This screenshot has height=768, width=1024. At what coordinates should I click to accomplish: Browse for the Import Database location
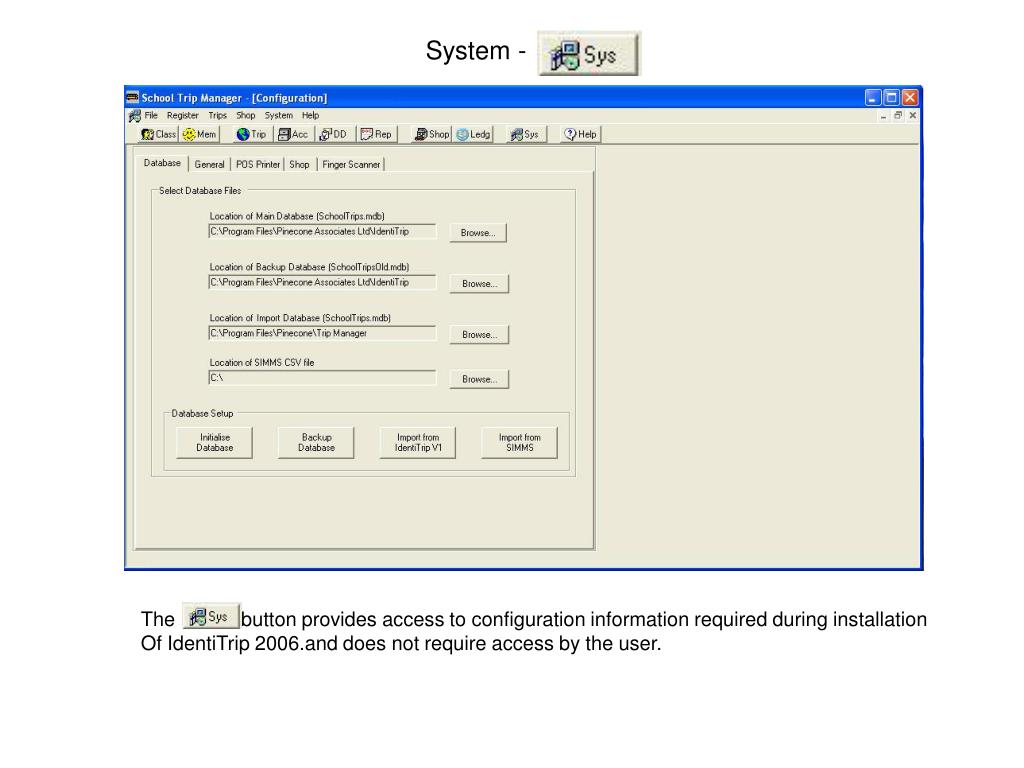pyautogui.click(x=479, y=334)
